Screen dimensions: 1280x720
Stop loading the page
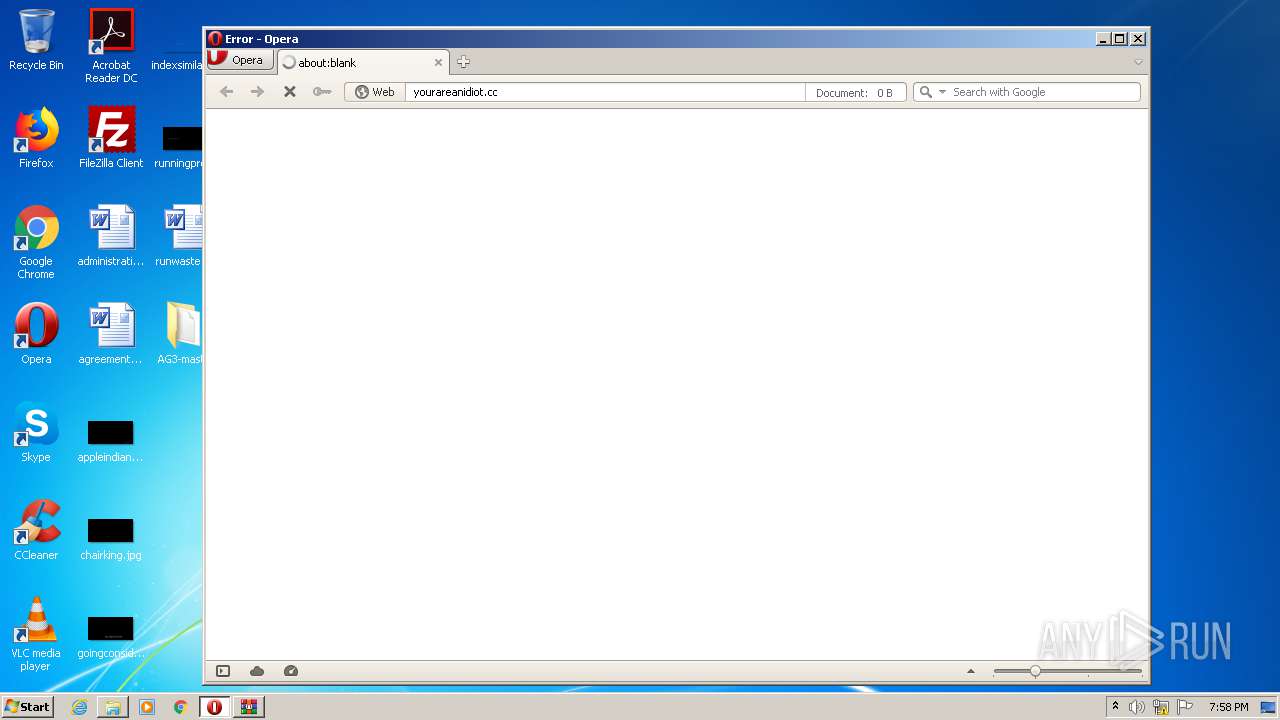289,92
